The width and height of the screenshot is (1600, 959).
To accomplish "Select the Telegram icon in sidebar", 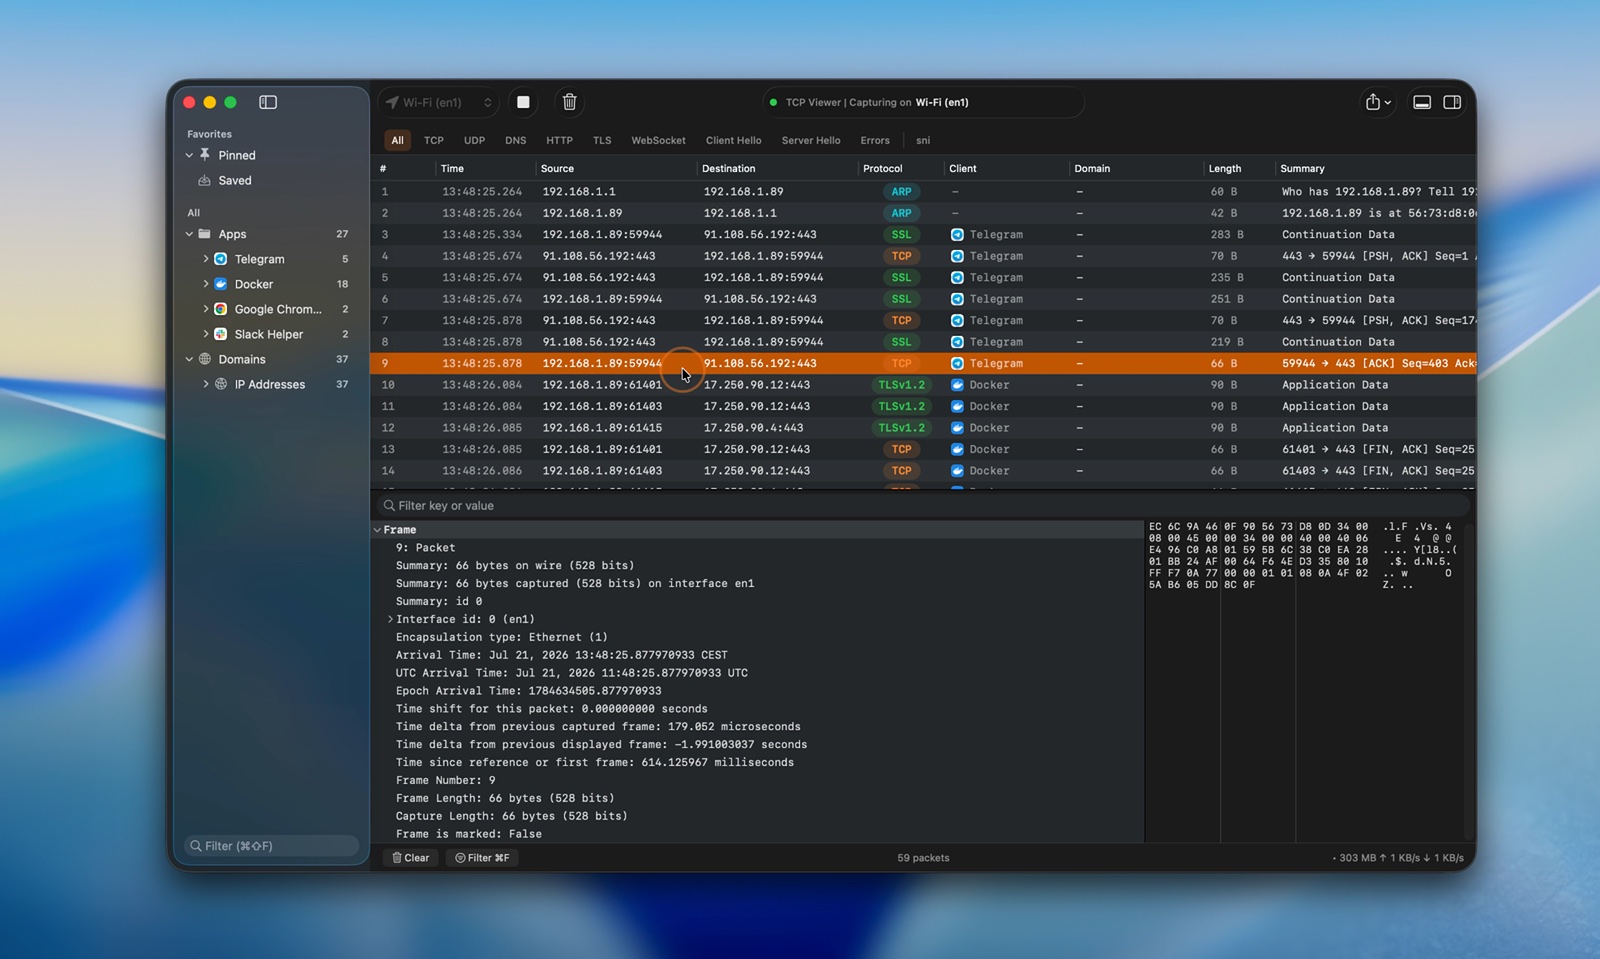I will point(221,259).
